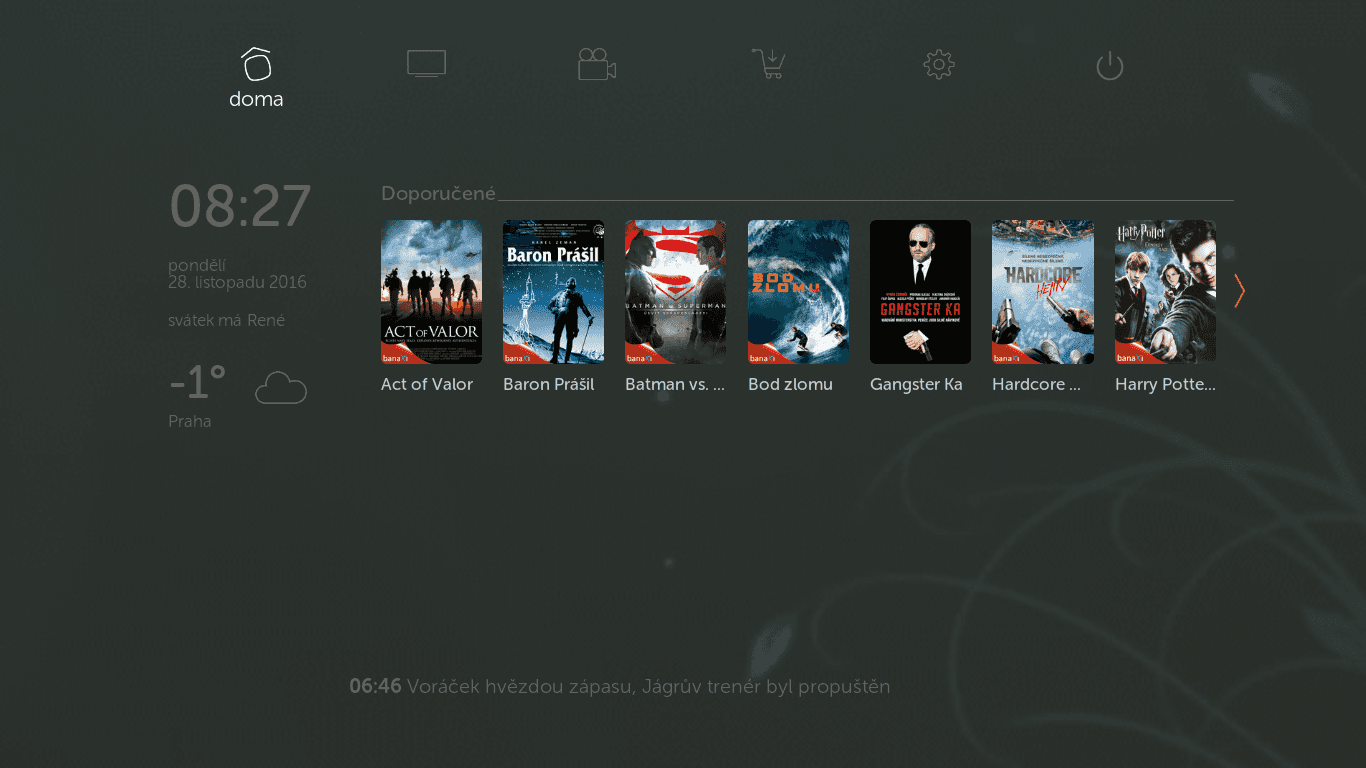Click the Hardcore Henry title text
The width and height of the screenshot is (1366, 768).
1035,384
